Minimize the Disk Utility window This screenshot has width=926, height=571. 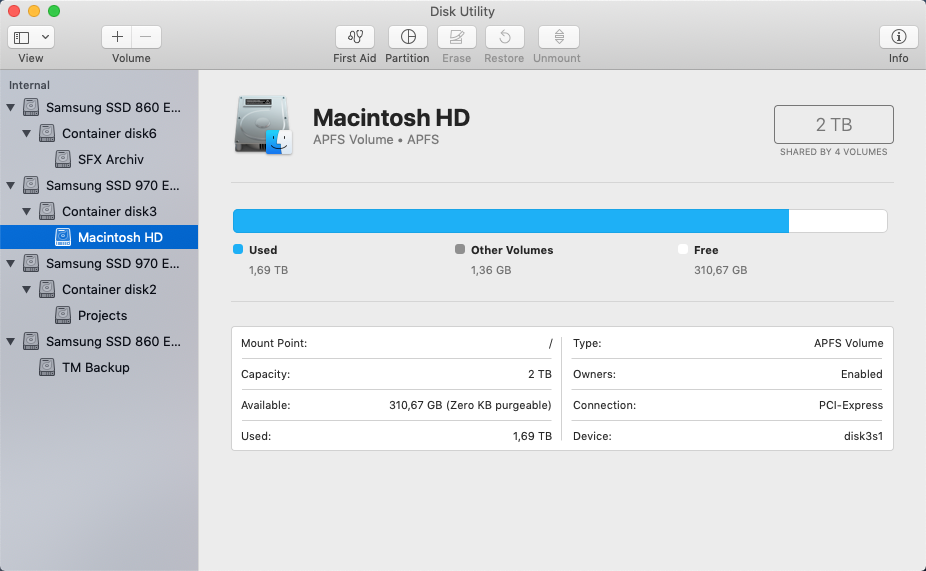[34, 11]
